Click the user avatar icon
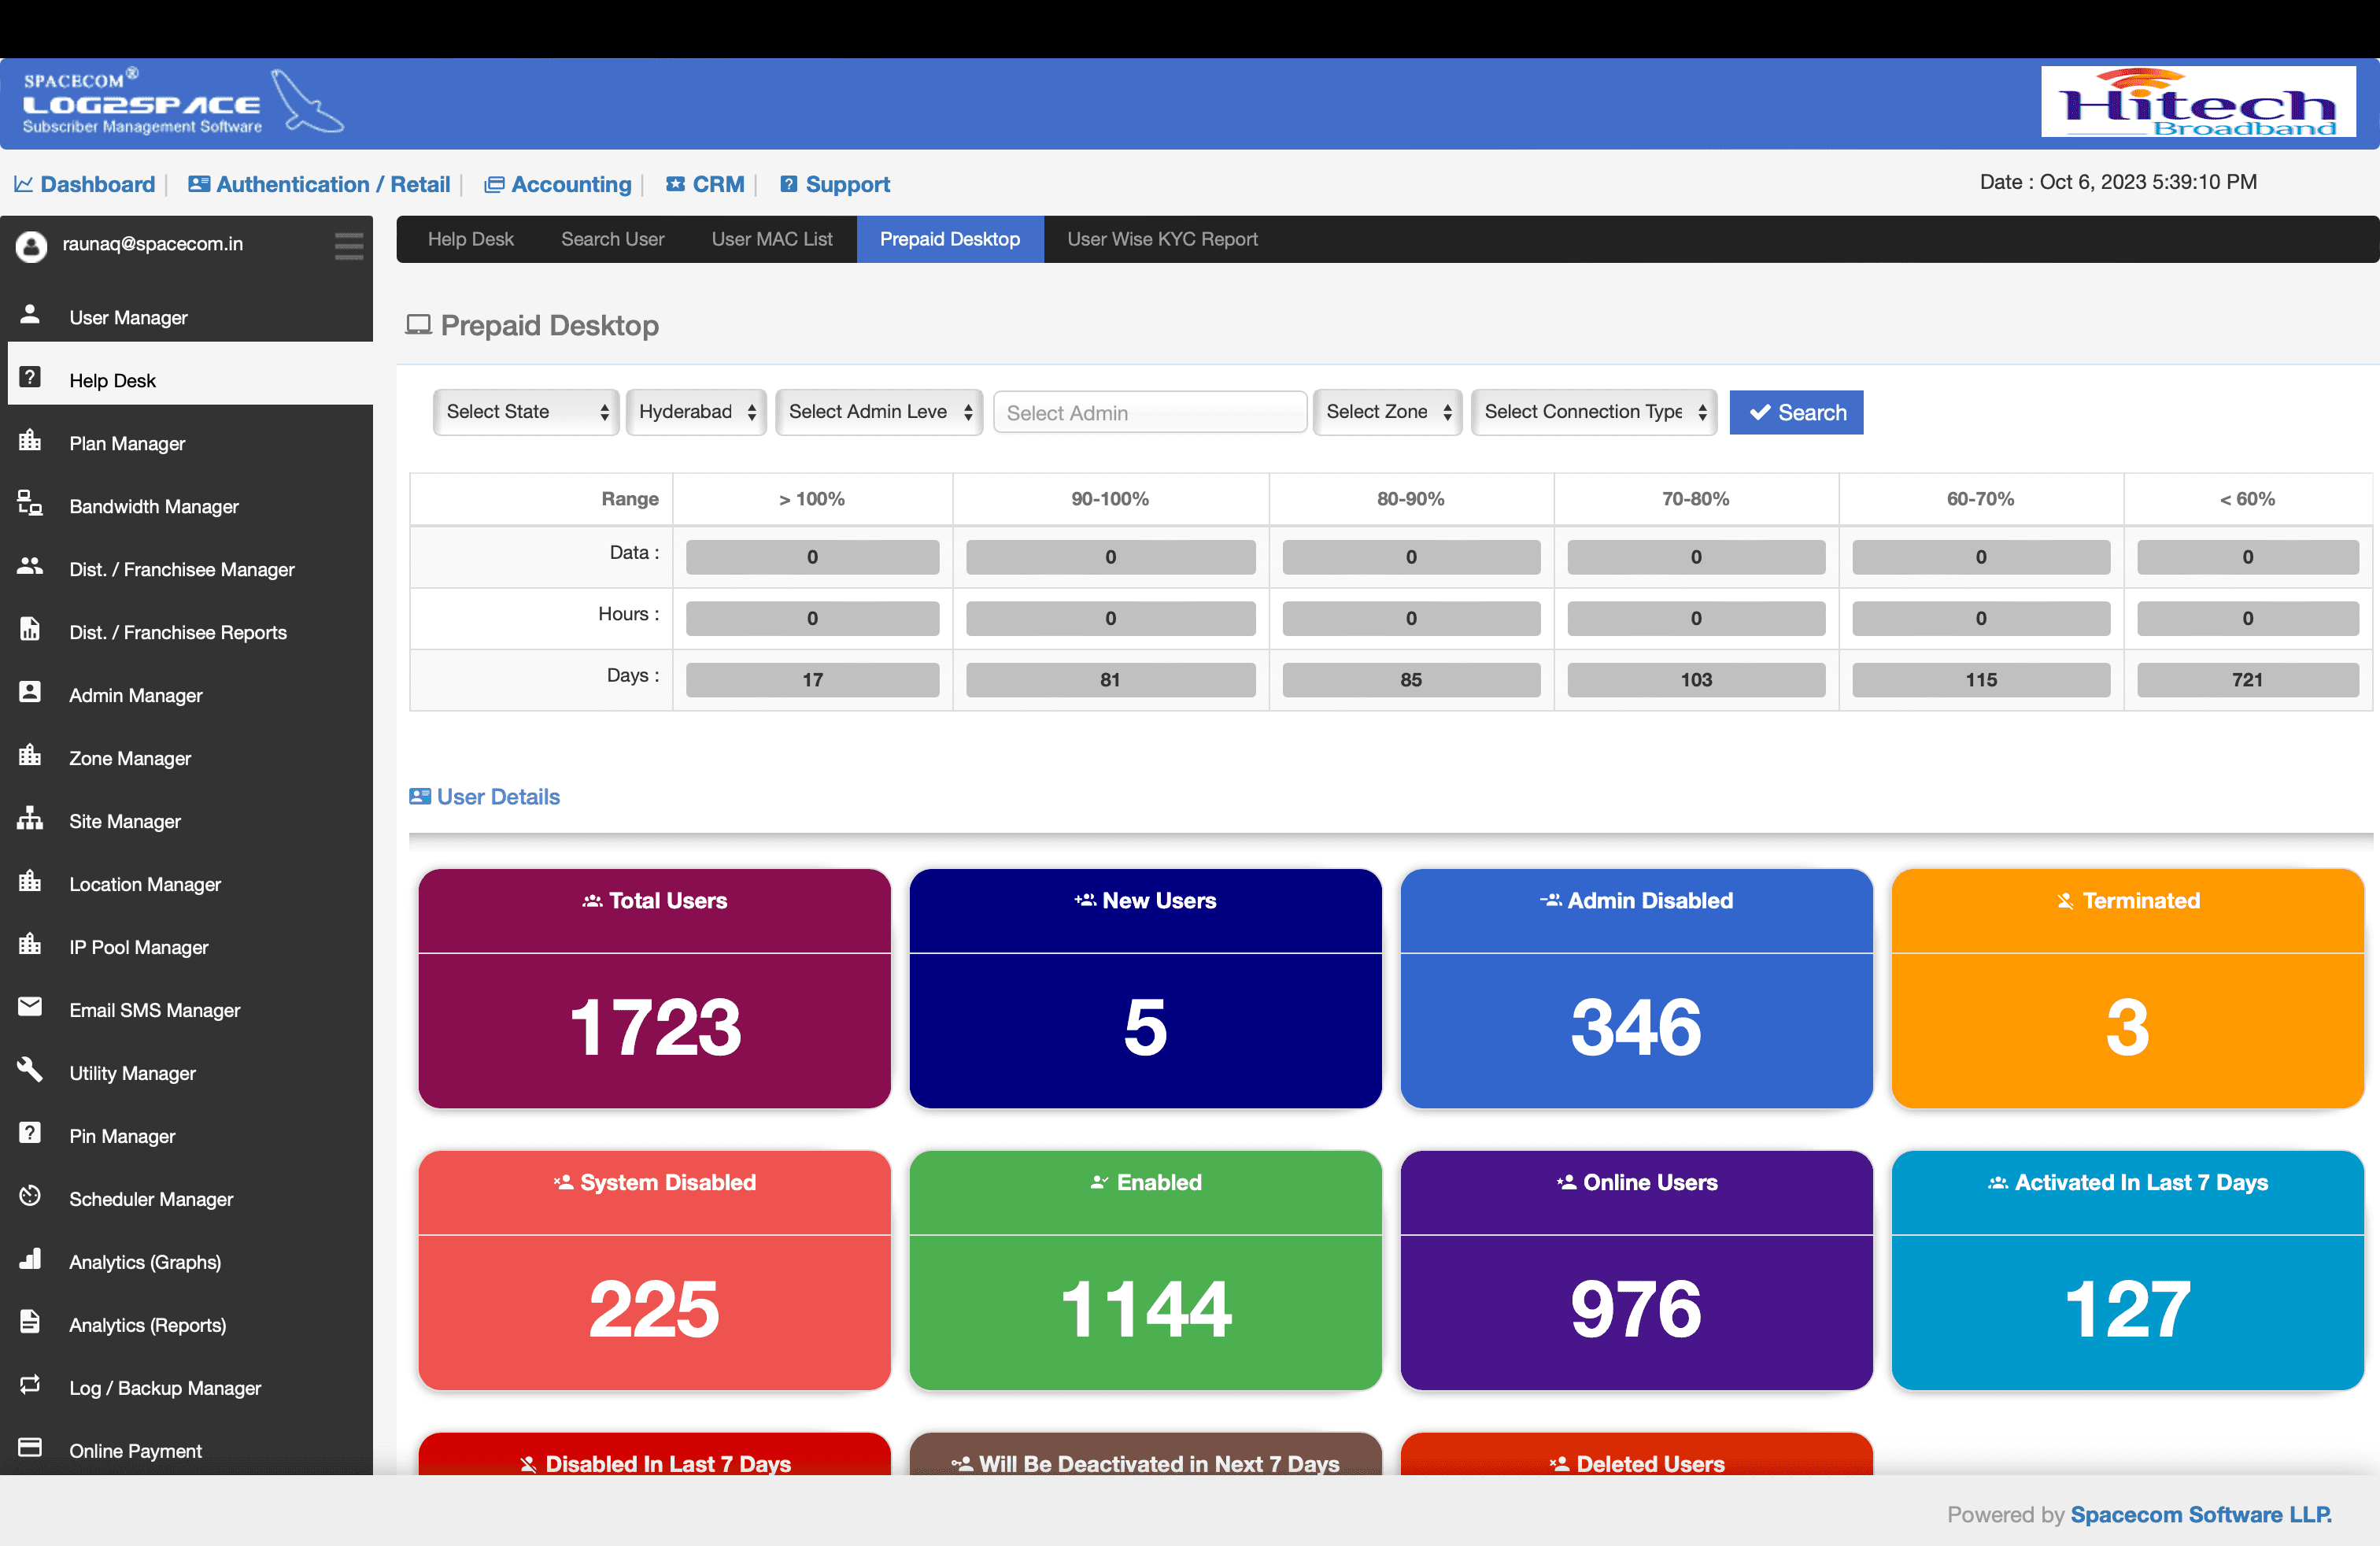Image resolution: width=2380 pixels, height=1546 pixels. (31, 246)
